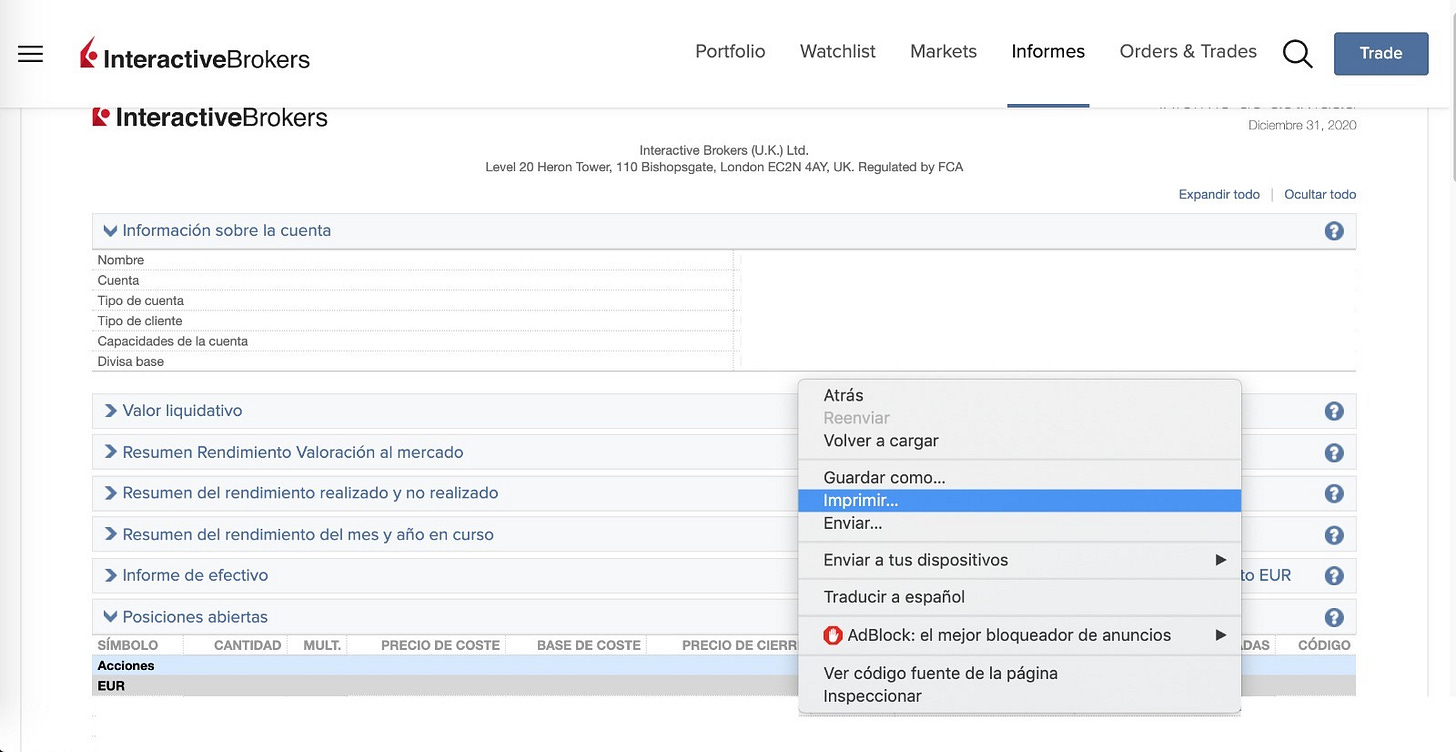Click the CANTIDAD column header

(x=247, y=646)
